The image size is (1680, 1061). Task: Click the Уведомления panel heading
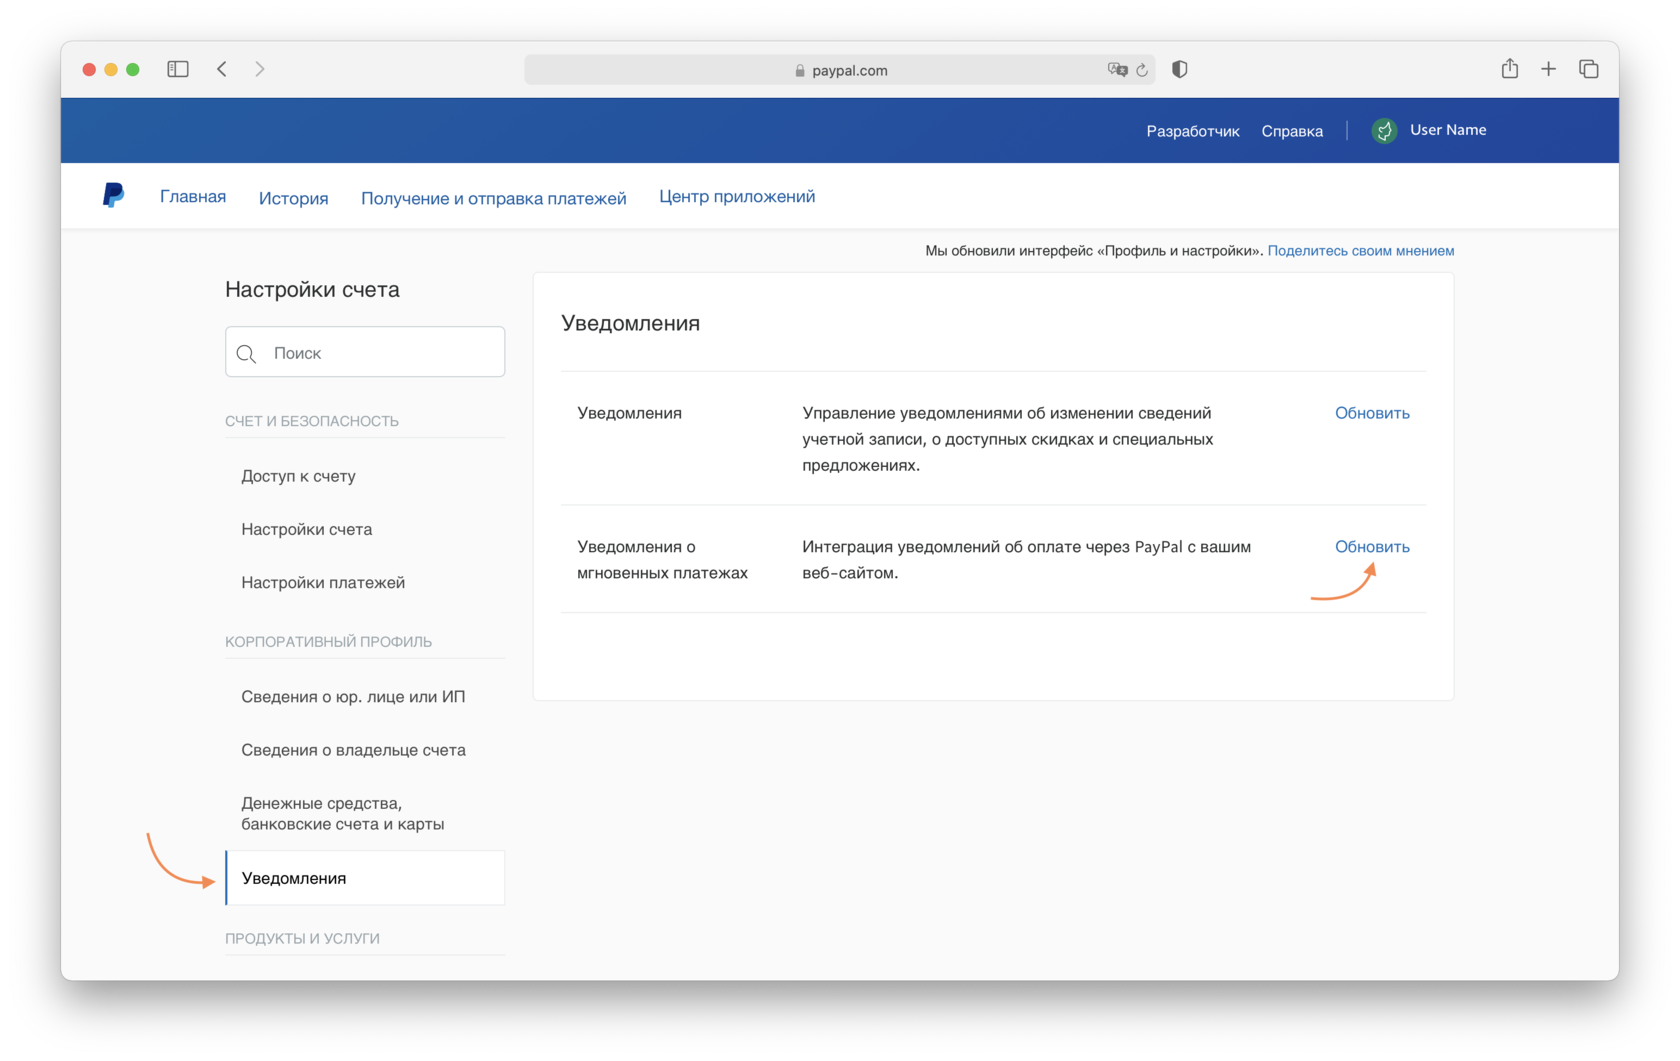pyautogui.click(x=631, y=323)
